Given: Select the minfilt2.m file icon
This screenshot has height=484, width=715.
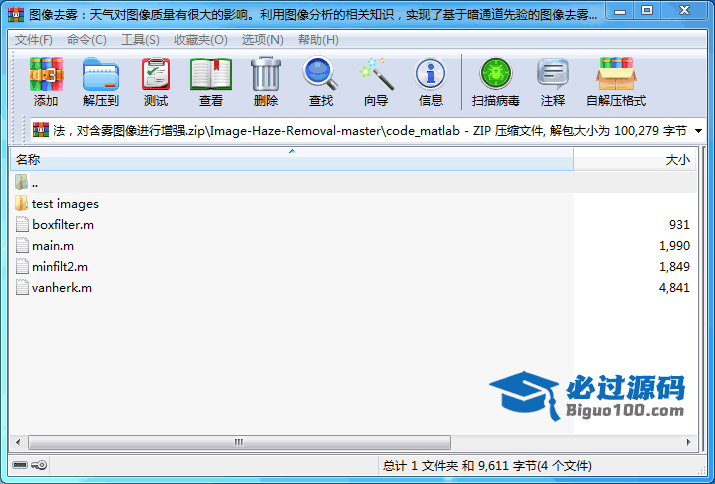Looking at the screenshot, I should [22, 266].
